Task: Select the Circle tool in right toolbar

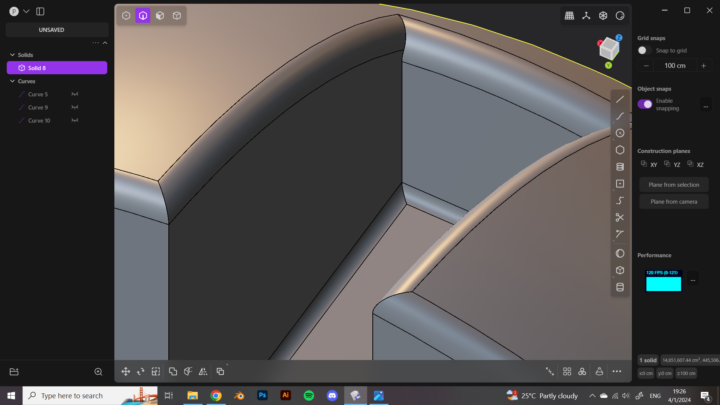Action: tap(620, 133)
